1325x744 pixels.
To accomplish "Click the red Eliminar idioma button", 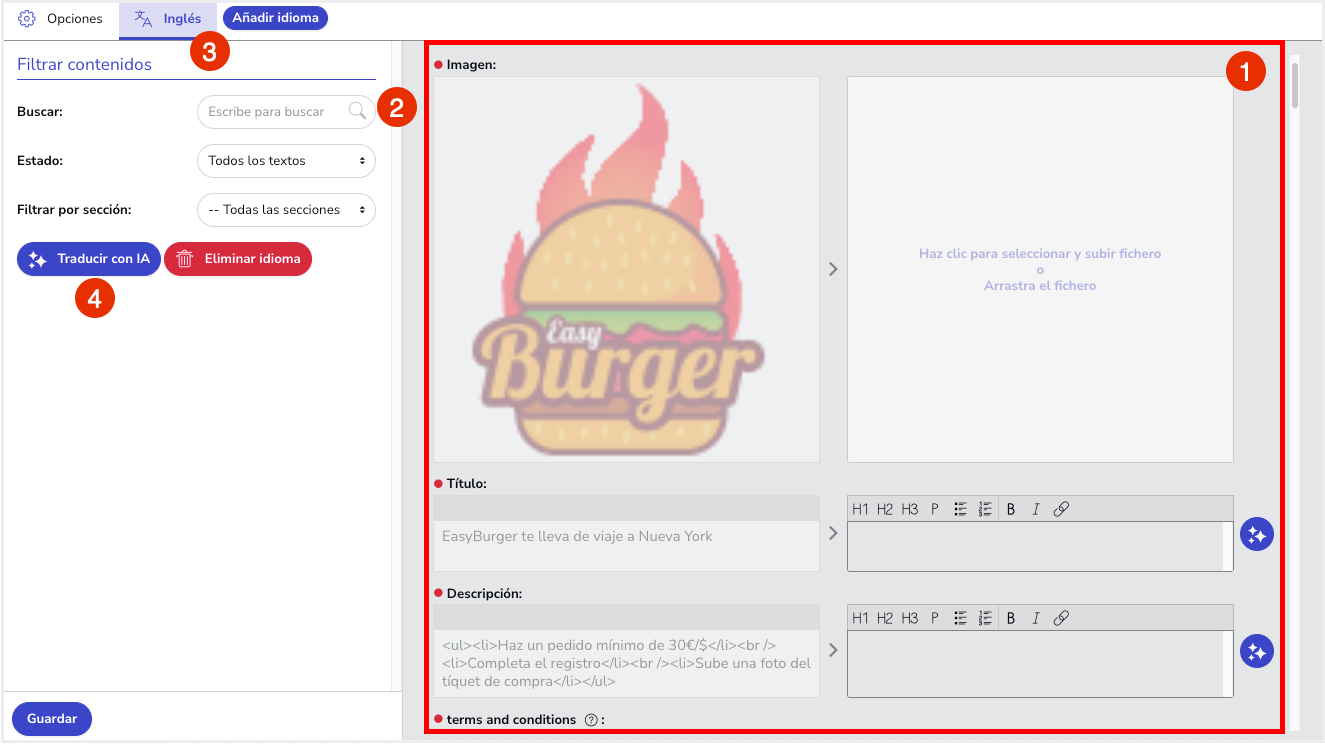I will (x=238, y=259).
